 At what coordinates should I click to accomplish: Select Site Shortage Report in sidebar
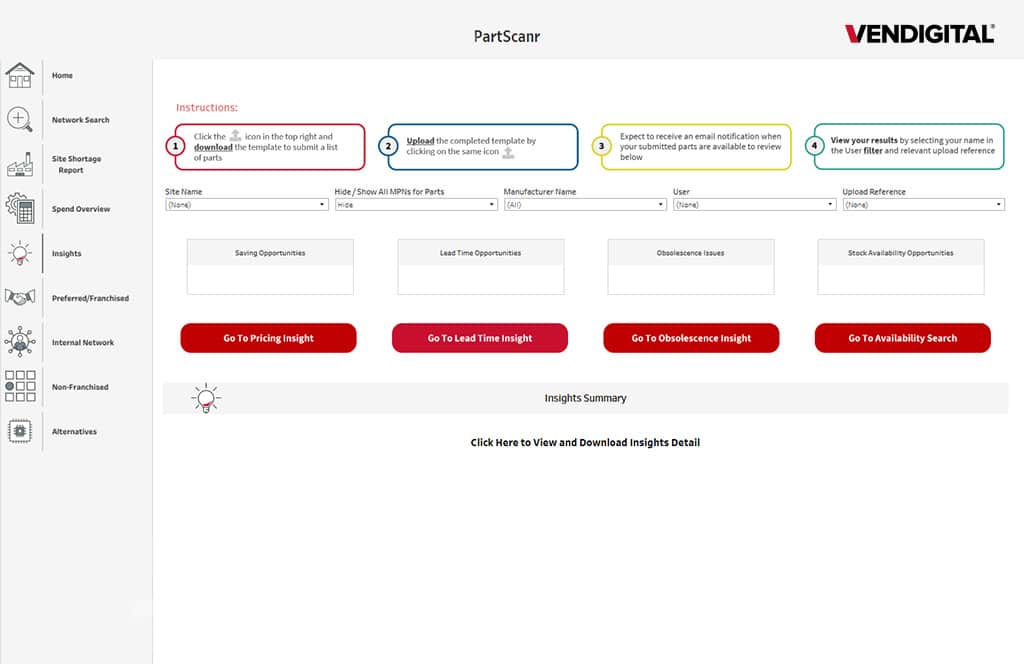point(76,165)
